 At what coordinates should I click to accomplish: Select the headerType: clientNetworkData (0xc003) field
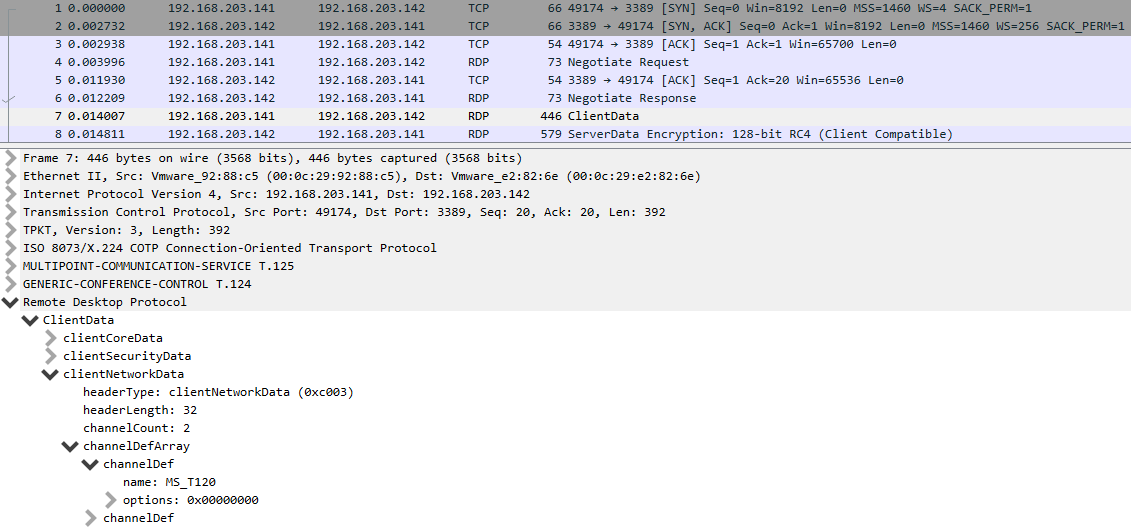[218, 392]
